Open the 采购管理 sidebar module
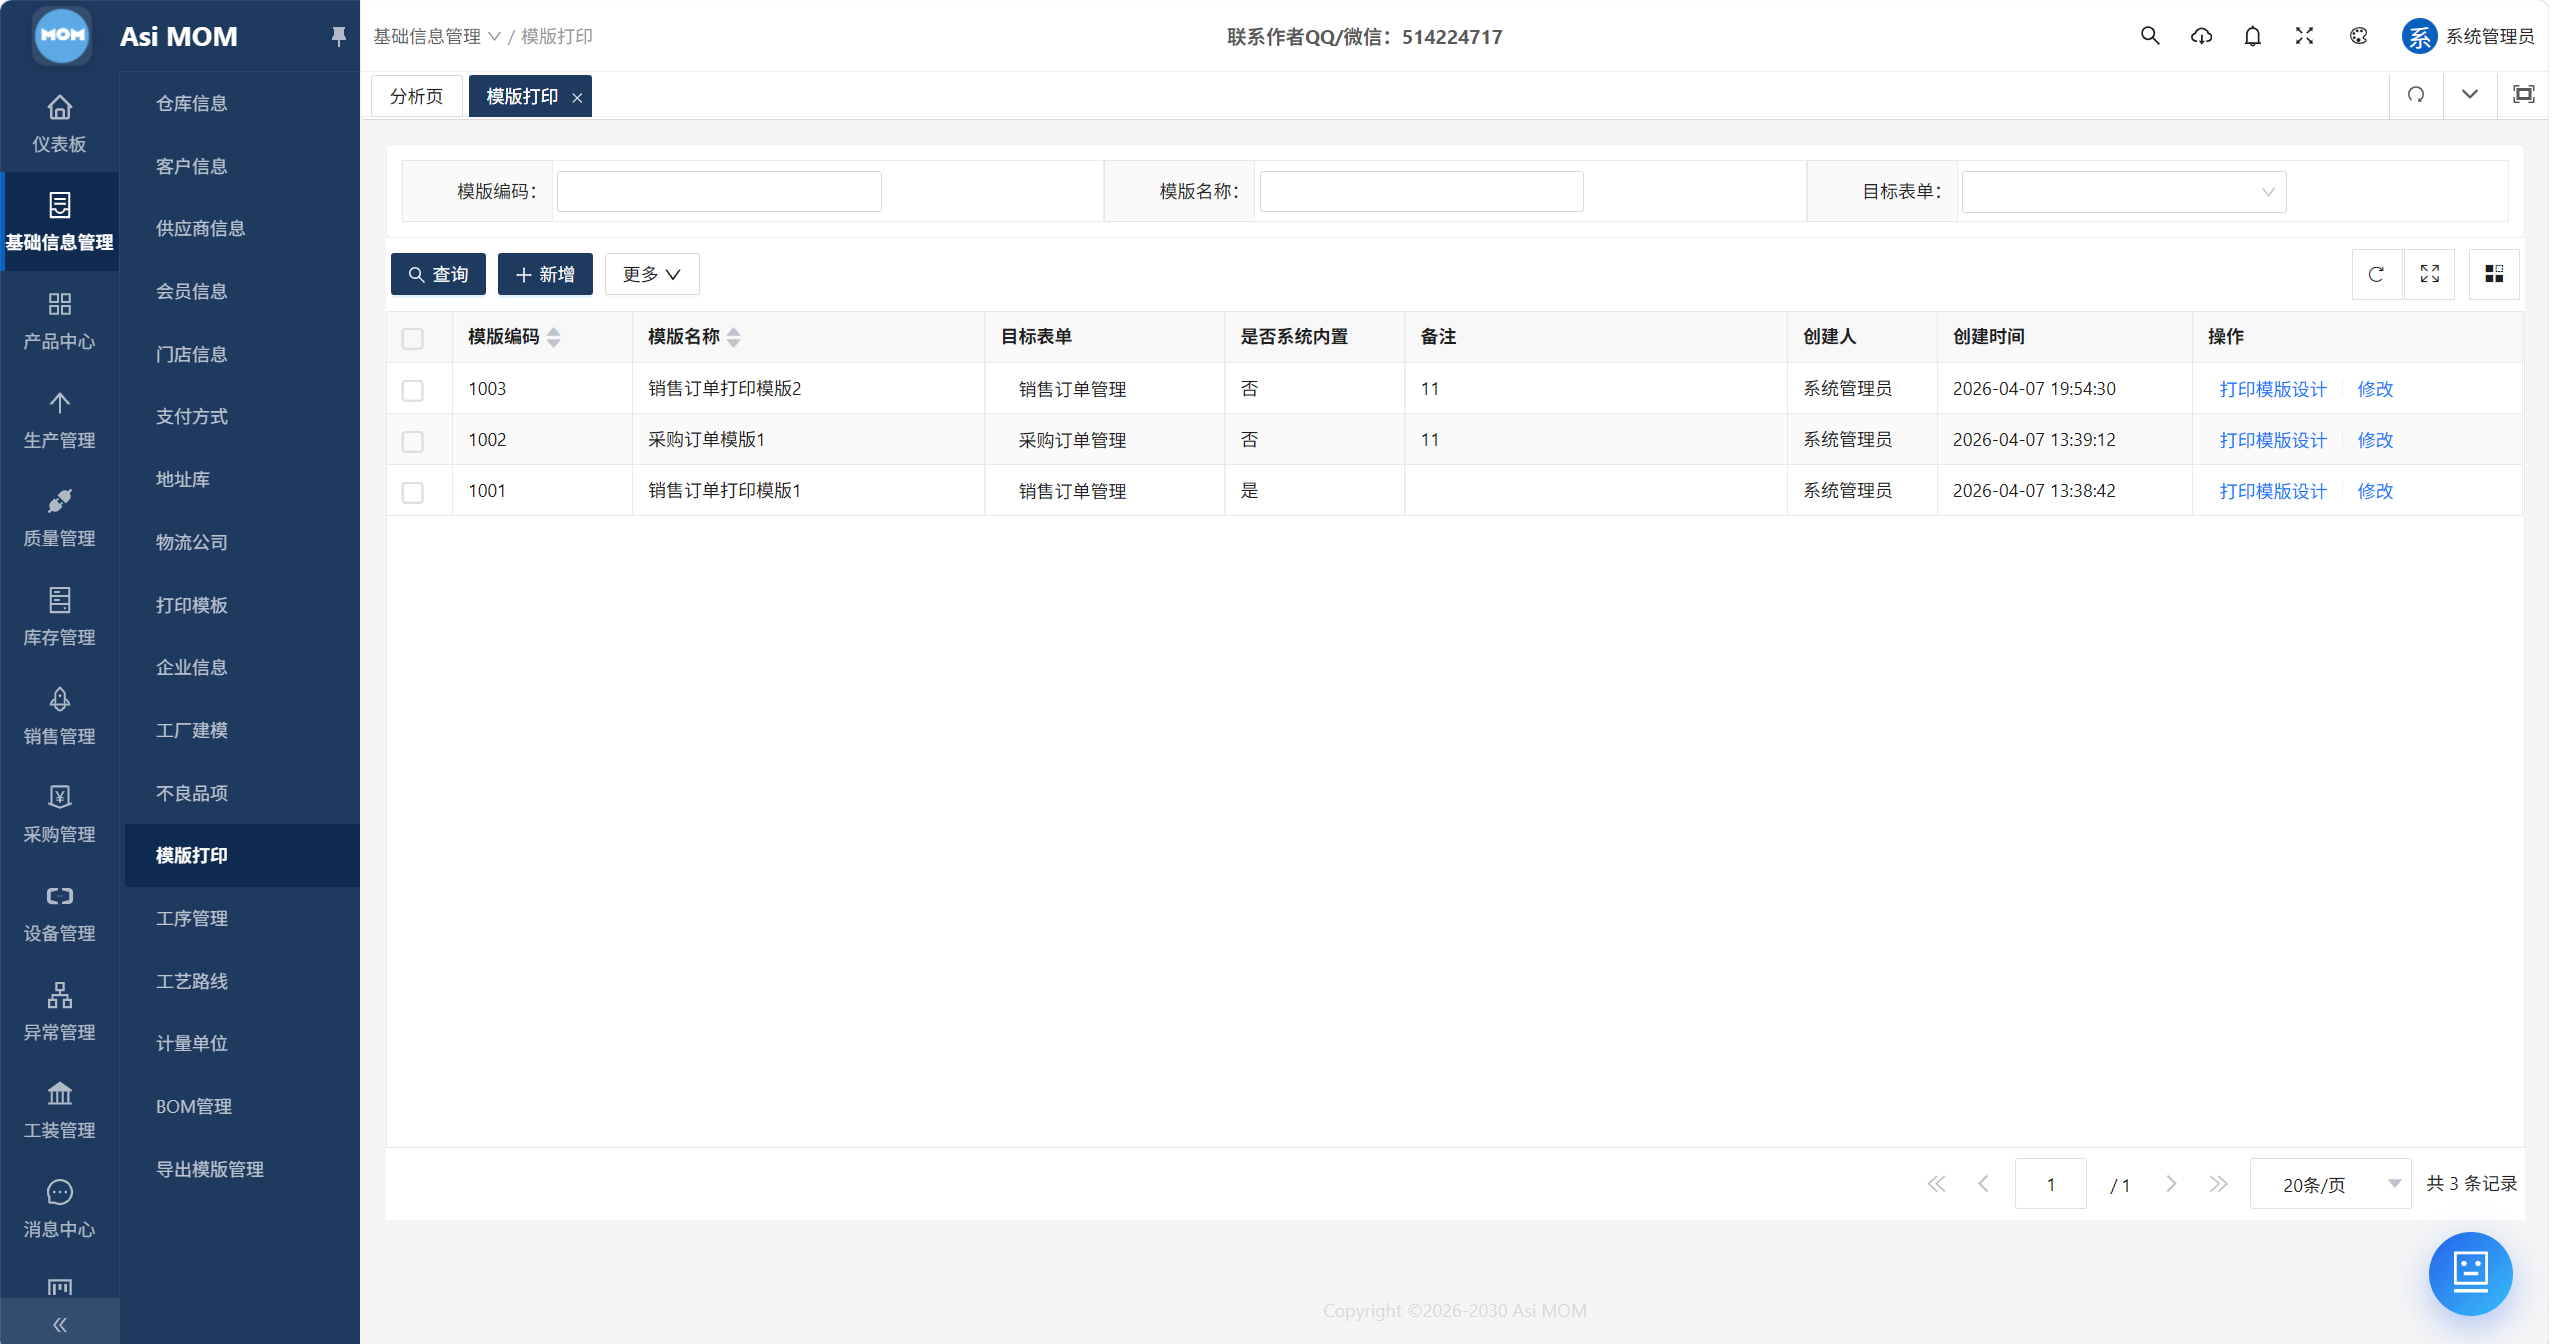This screenshot has height=1344, width=2553. 59,813
